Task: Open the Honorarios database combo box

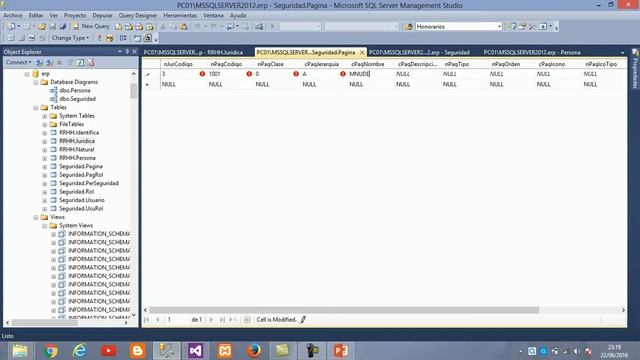Action: (458, 27)
